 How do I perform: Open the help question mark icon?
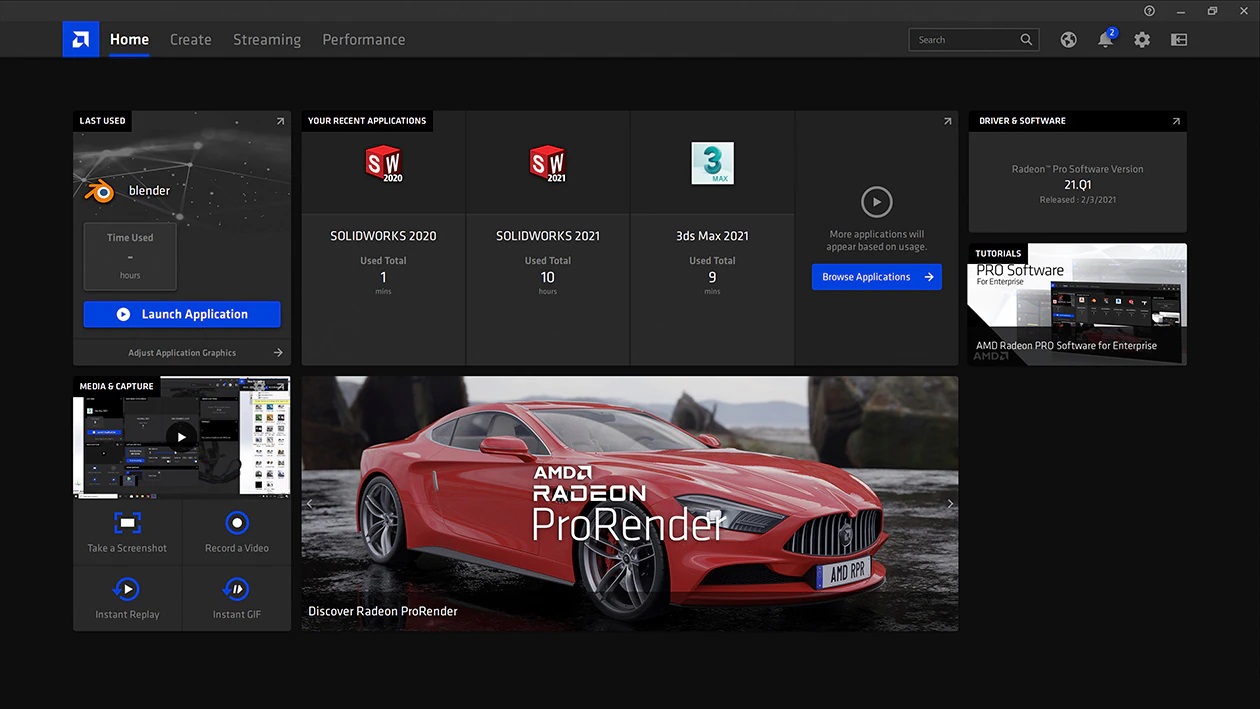point(1149,11)
